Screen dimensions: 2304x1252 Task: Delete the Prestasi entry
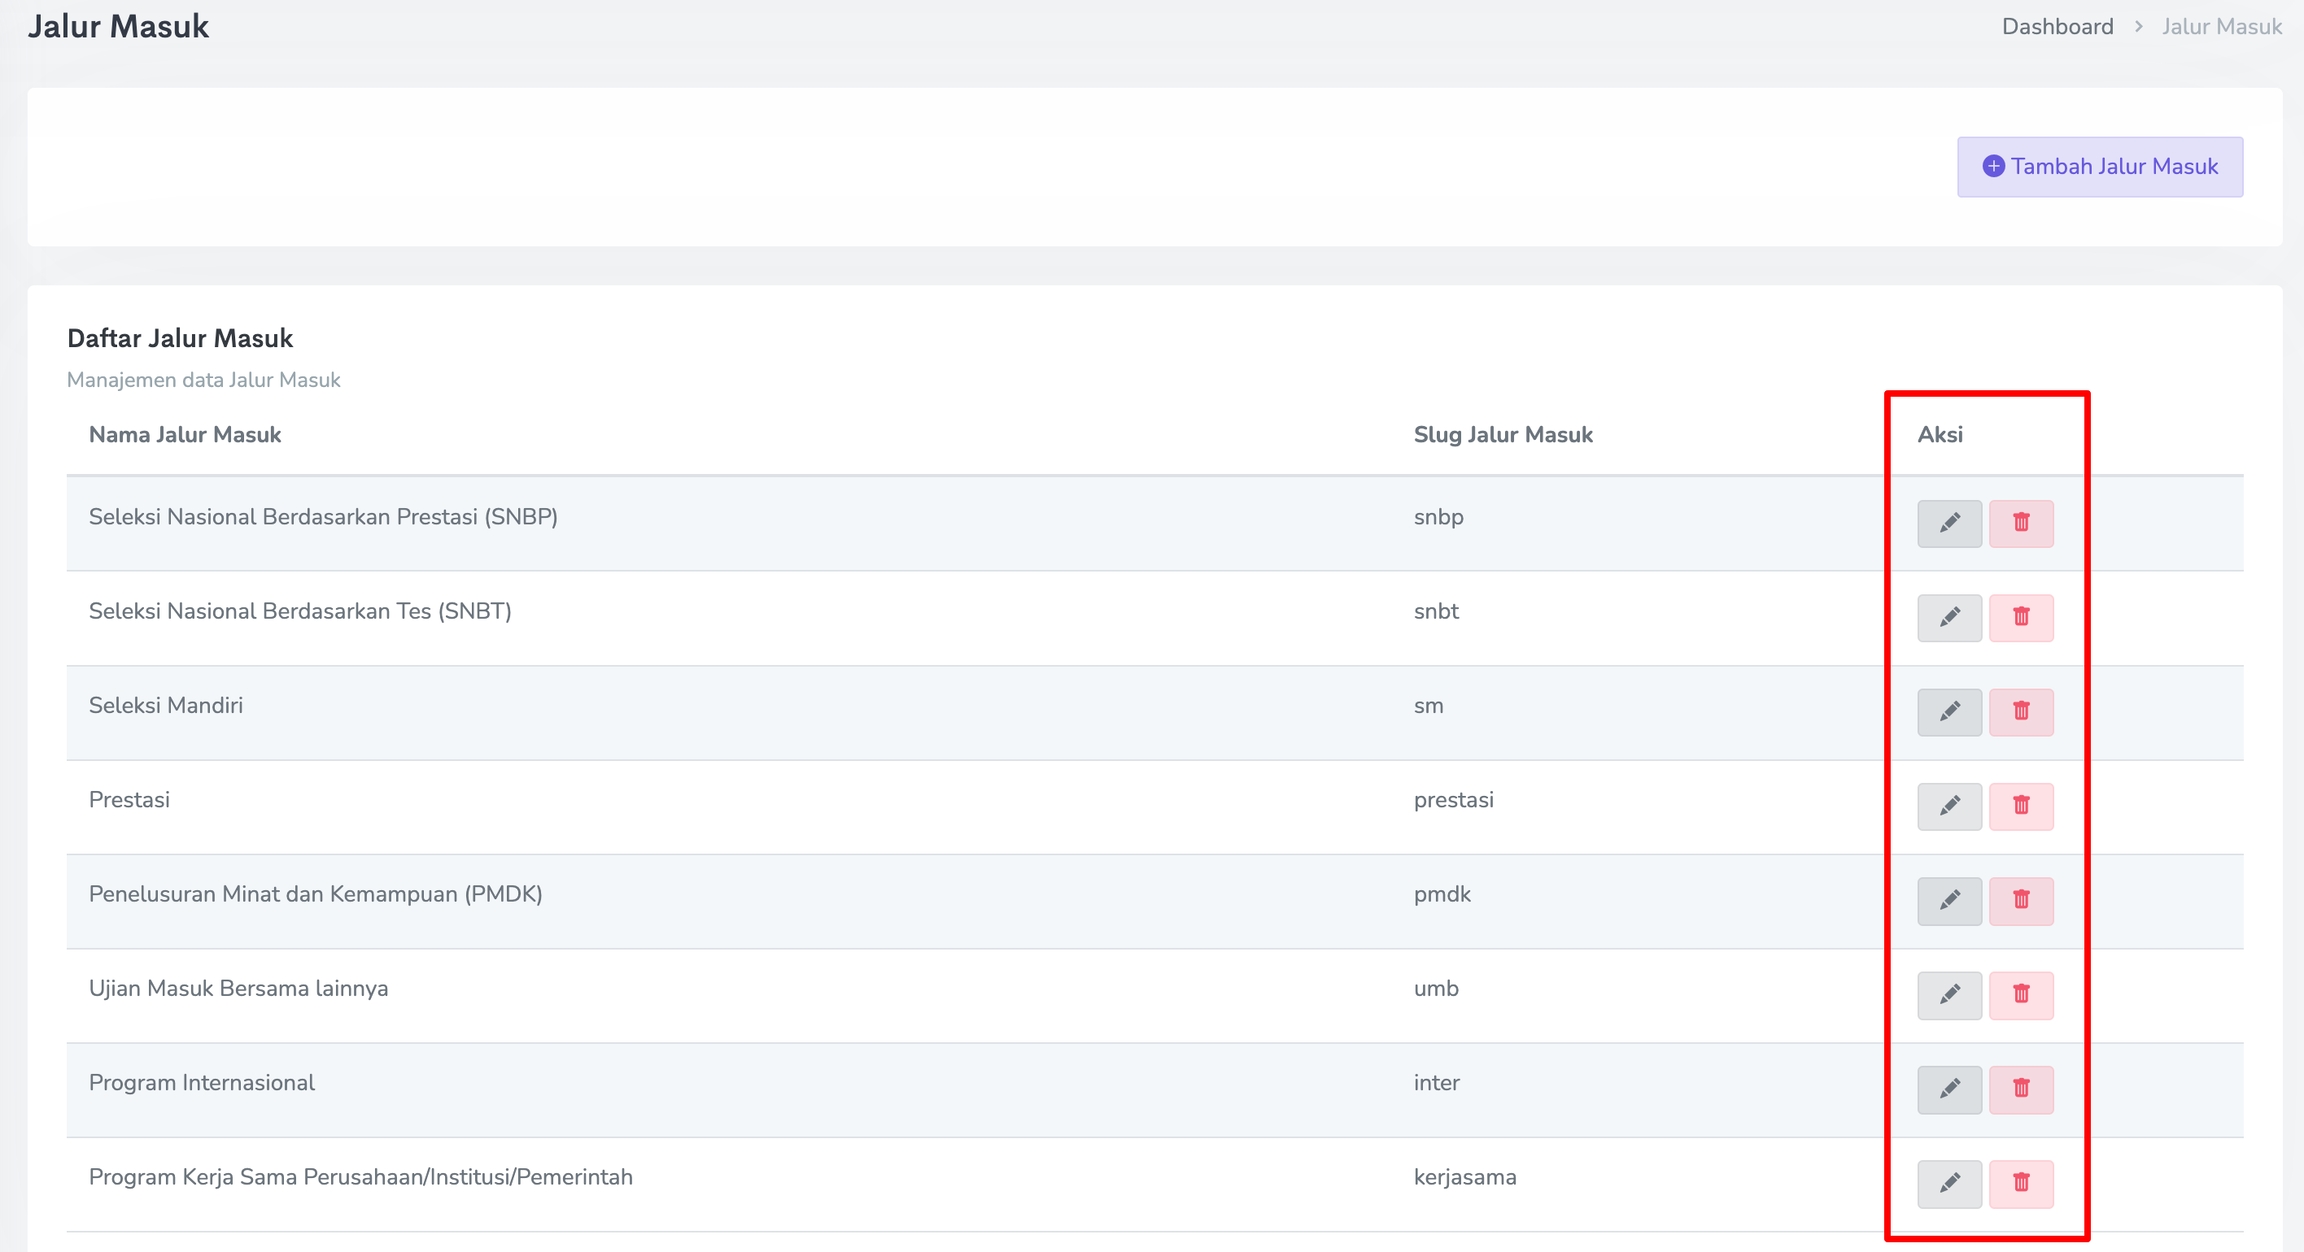click(x=2021, y=806)
